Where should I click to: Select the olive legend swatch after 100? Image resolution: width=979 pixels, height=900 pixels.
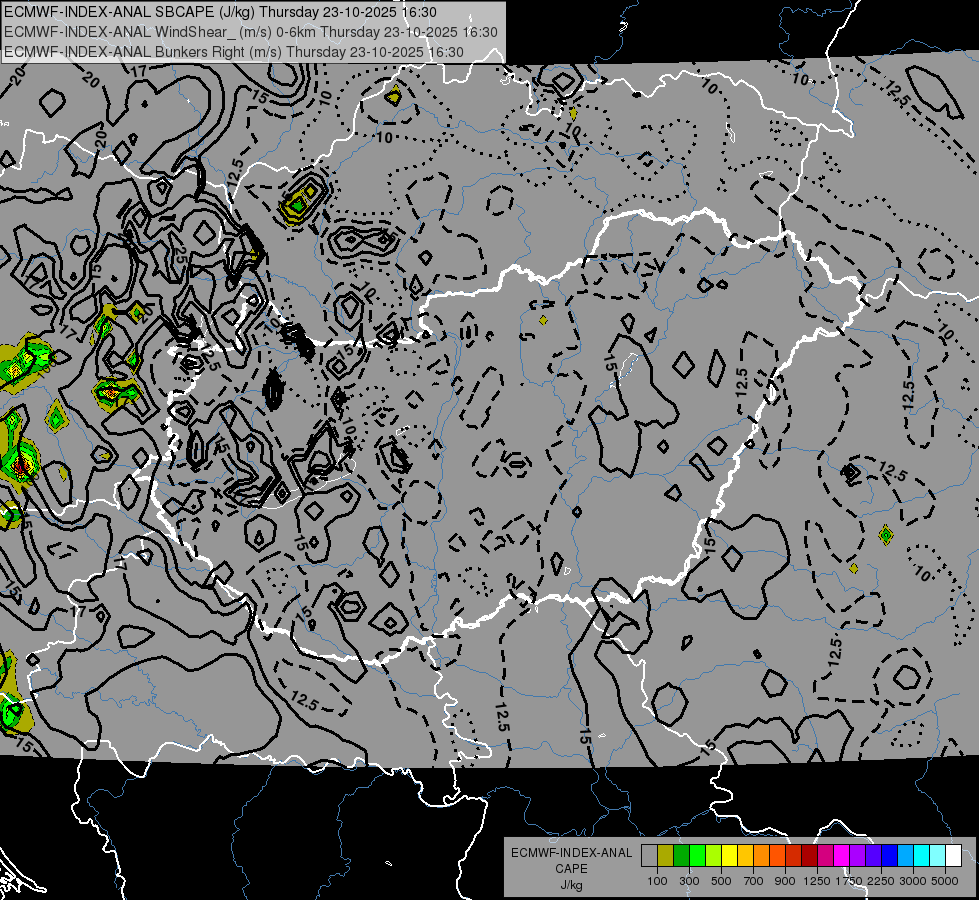pos(666,856)
